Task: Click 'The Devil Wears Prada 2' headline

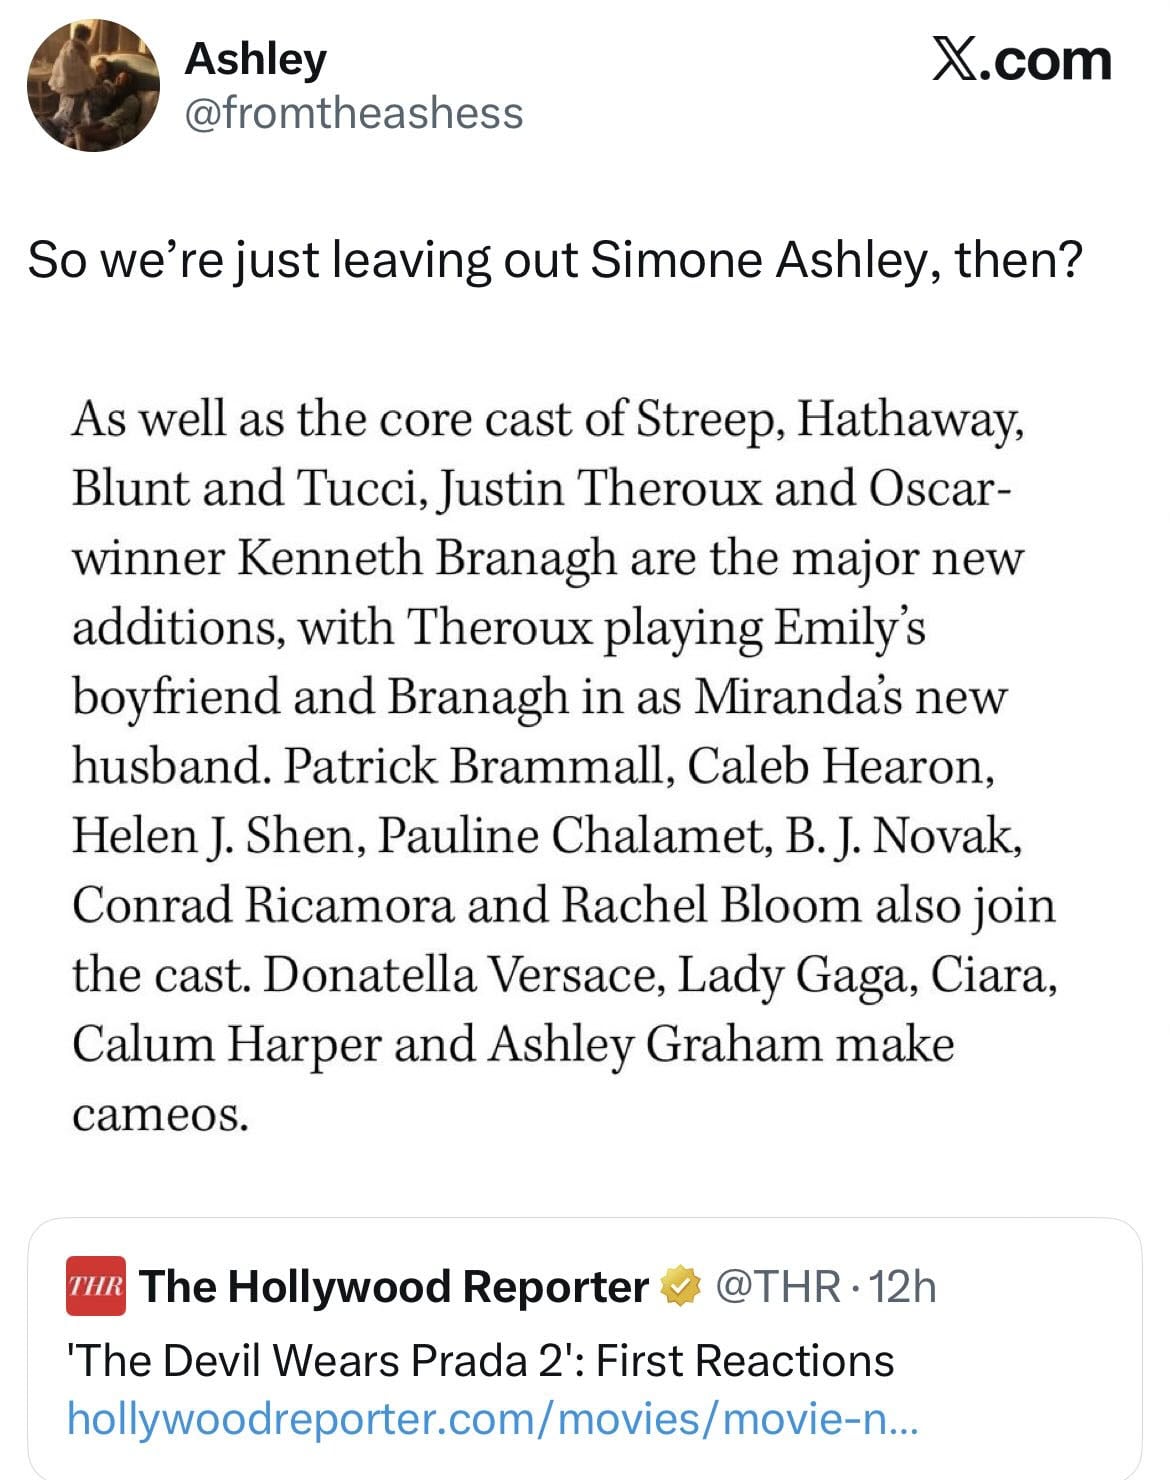Action: point(480,1360)
